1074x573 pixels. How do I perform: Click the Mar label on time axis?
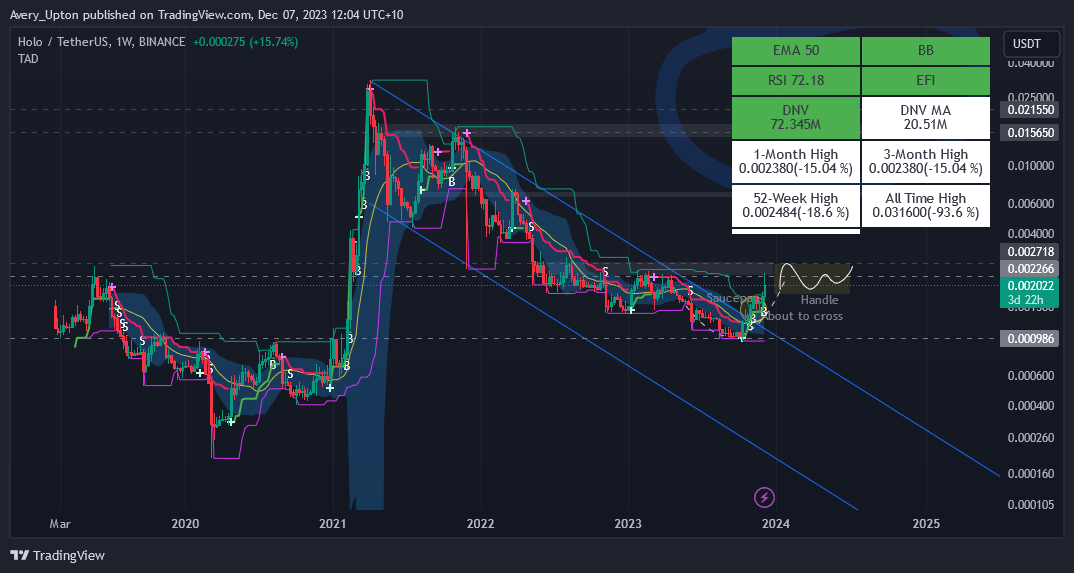point(60,524)
